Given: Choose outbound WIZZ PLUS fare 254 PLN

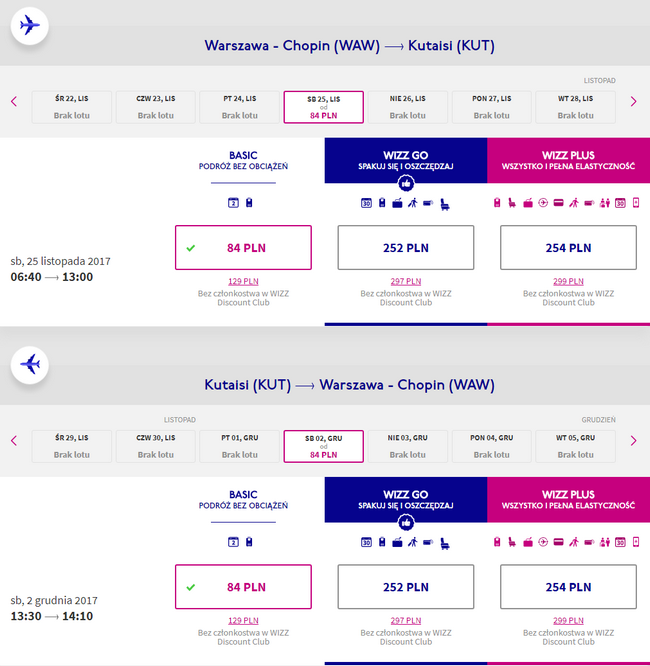Looking at the screenshot, I should tap(568, 248).
